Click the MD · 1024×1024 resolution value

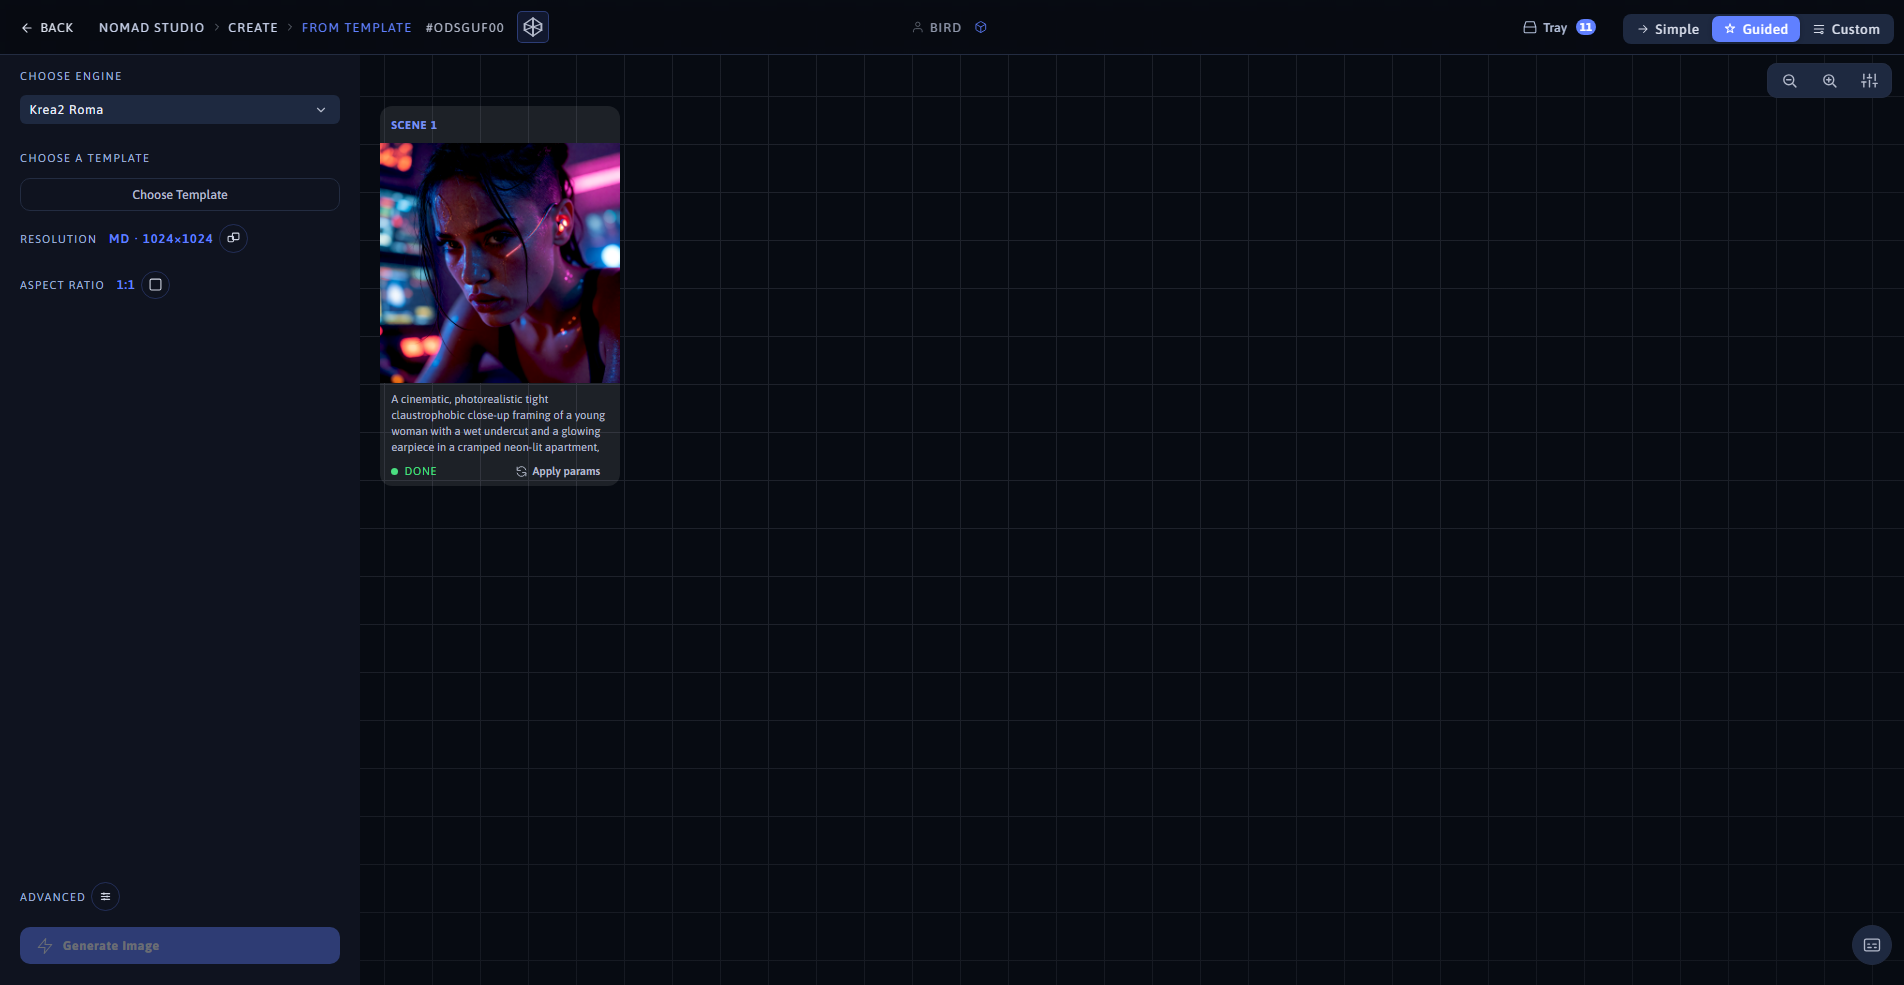click(161, 239)
